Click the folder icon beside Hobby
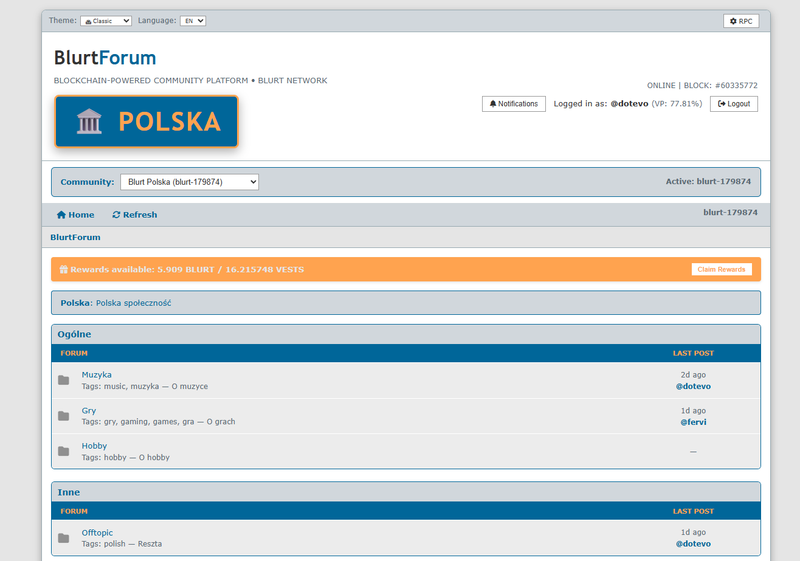 pyautogui.click(x=64, y=451)
